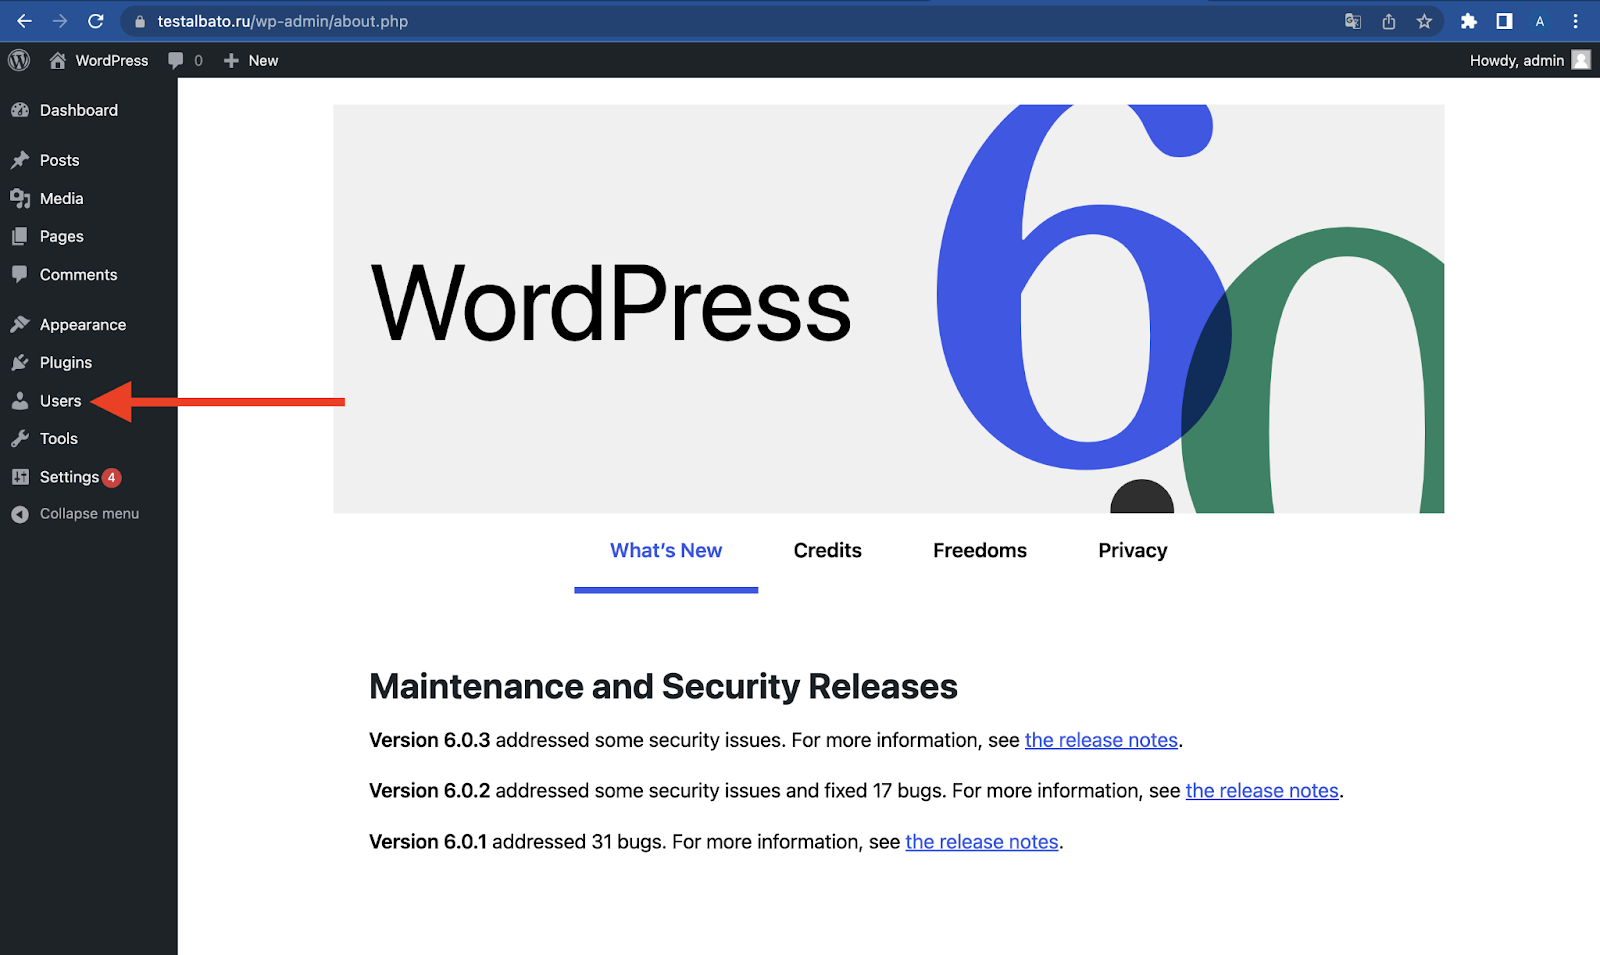Switch to the Privacy tab
Image resolution: width=1600 pixels, height=955 pixels.
[1132, 551]
